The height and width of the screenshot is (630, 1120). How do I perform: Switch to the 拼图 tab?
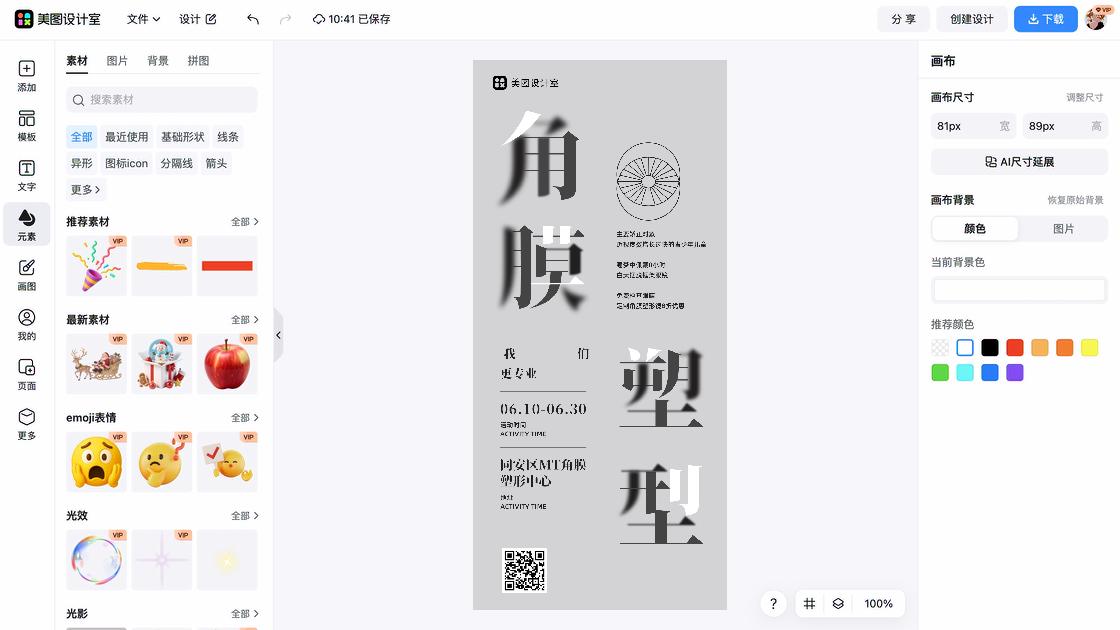tap(199, 61)
